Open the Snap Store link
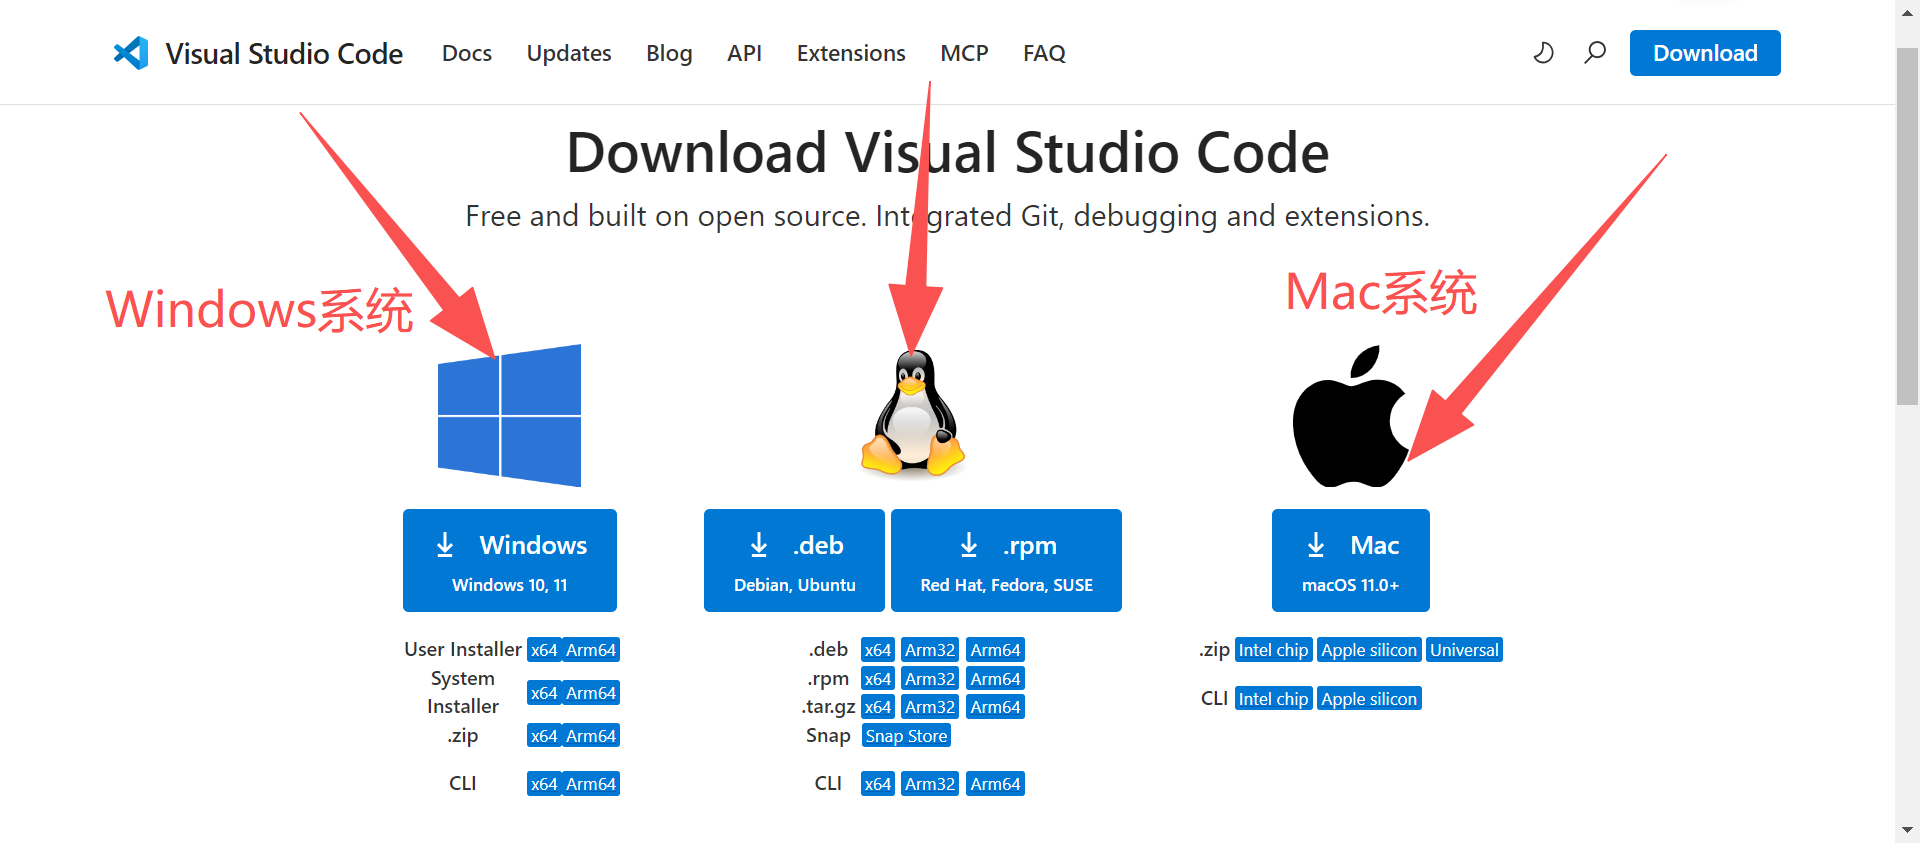The image size is (1920, 843). pyautogui.click(x=906, y=736)
